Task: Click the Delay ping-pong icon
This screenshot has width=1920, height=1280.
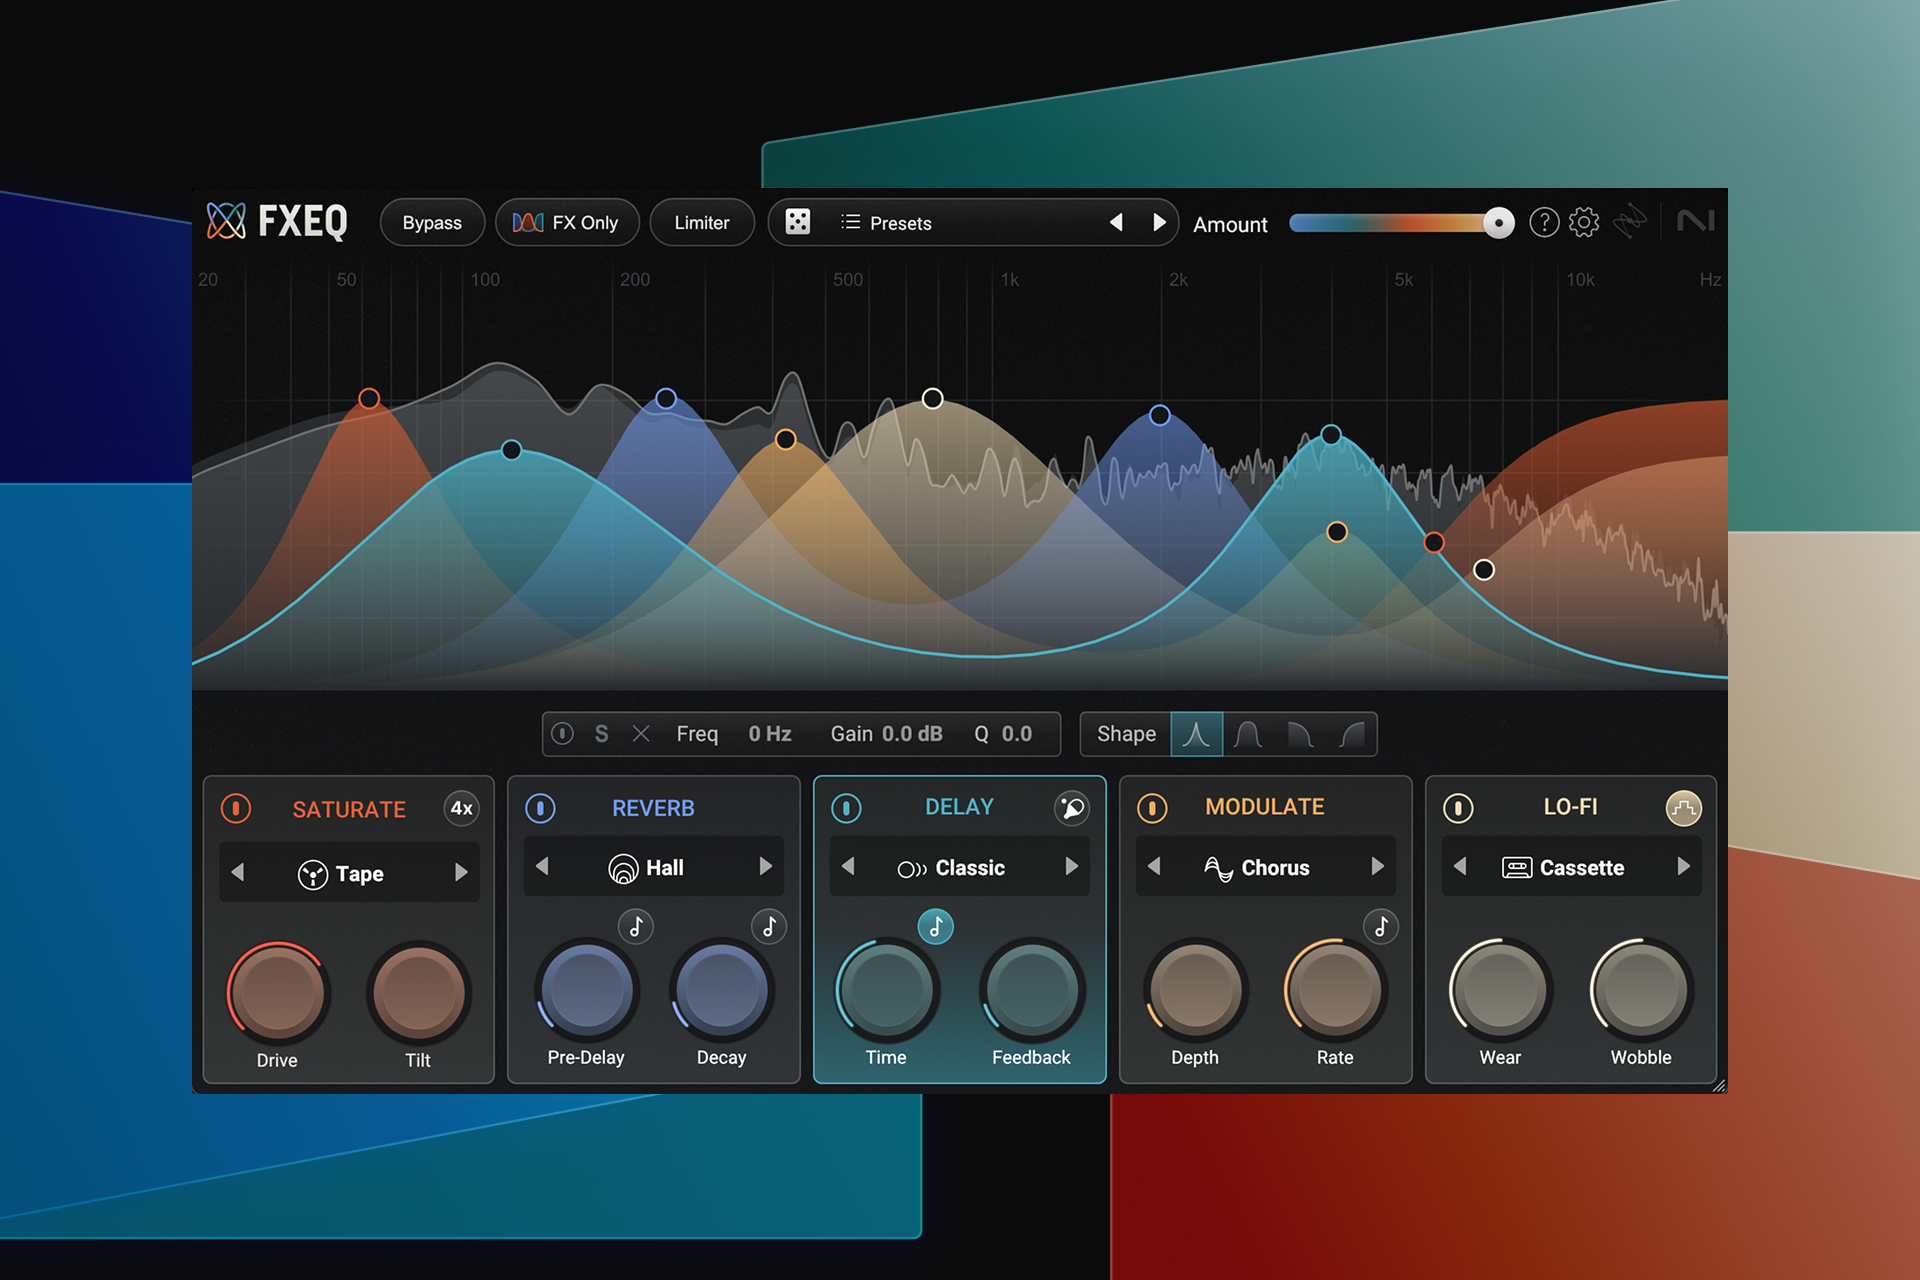Action: point(1072,808)
